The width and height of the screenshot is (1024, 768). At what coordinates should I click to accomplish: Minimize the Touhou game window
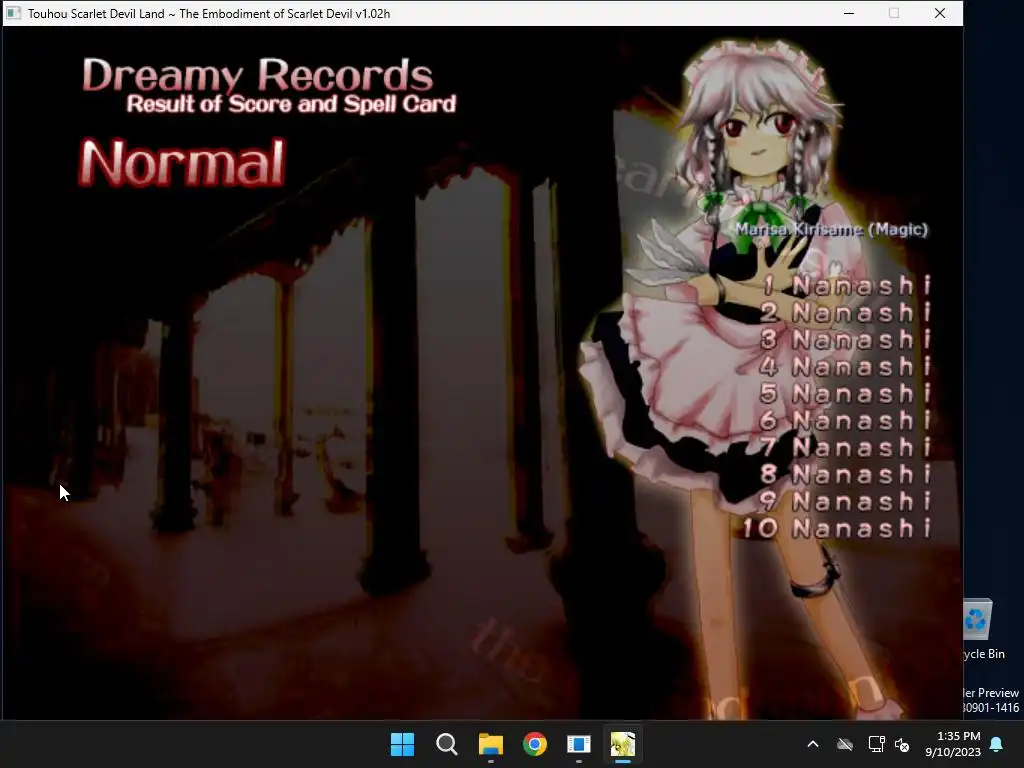coord(849,13)
